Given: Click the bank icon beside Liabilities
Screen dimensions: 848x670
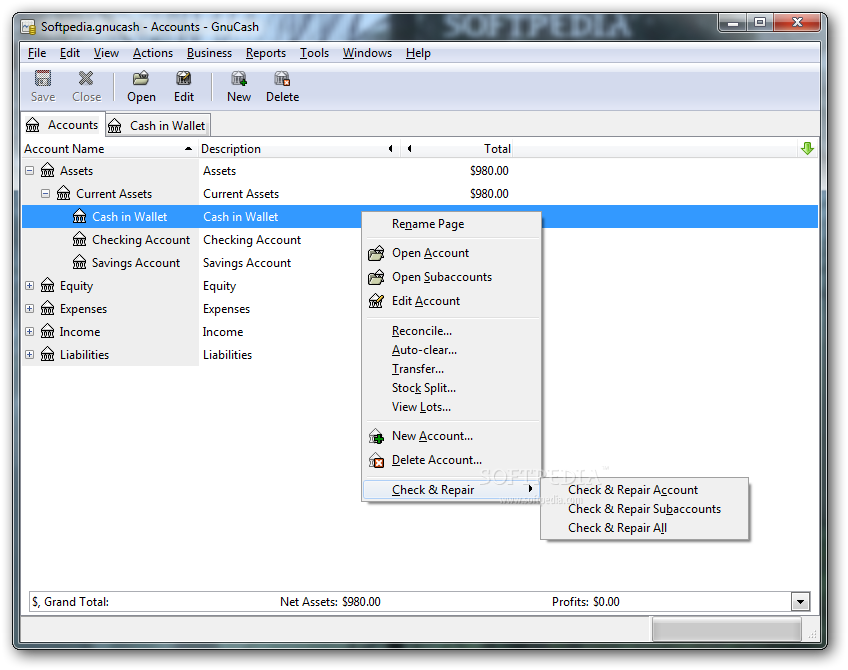Looking at the screenshot, I should click(48, 354).
